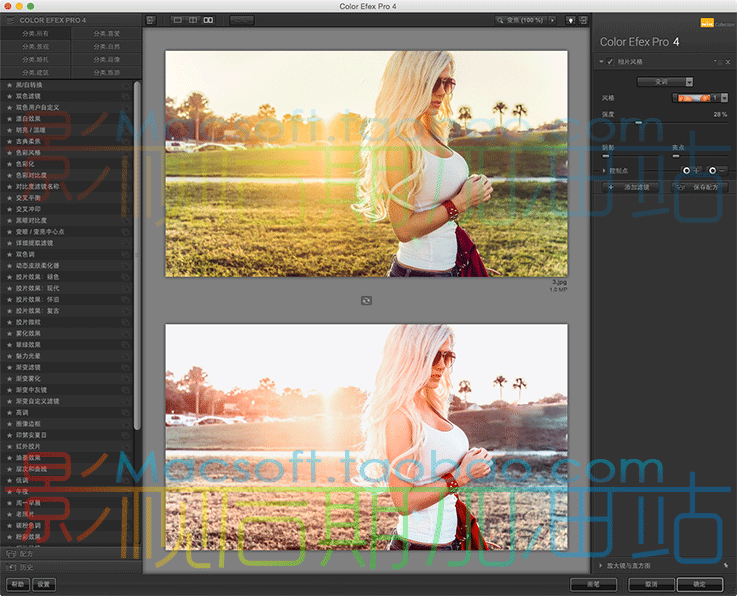Viewport: 737px width, 596px height.
Task: Click the 强度 strength slider handle
Action: tap(638, 123)
